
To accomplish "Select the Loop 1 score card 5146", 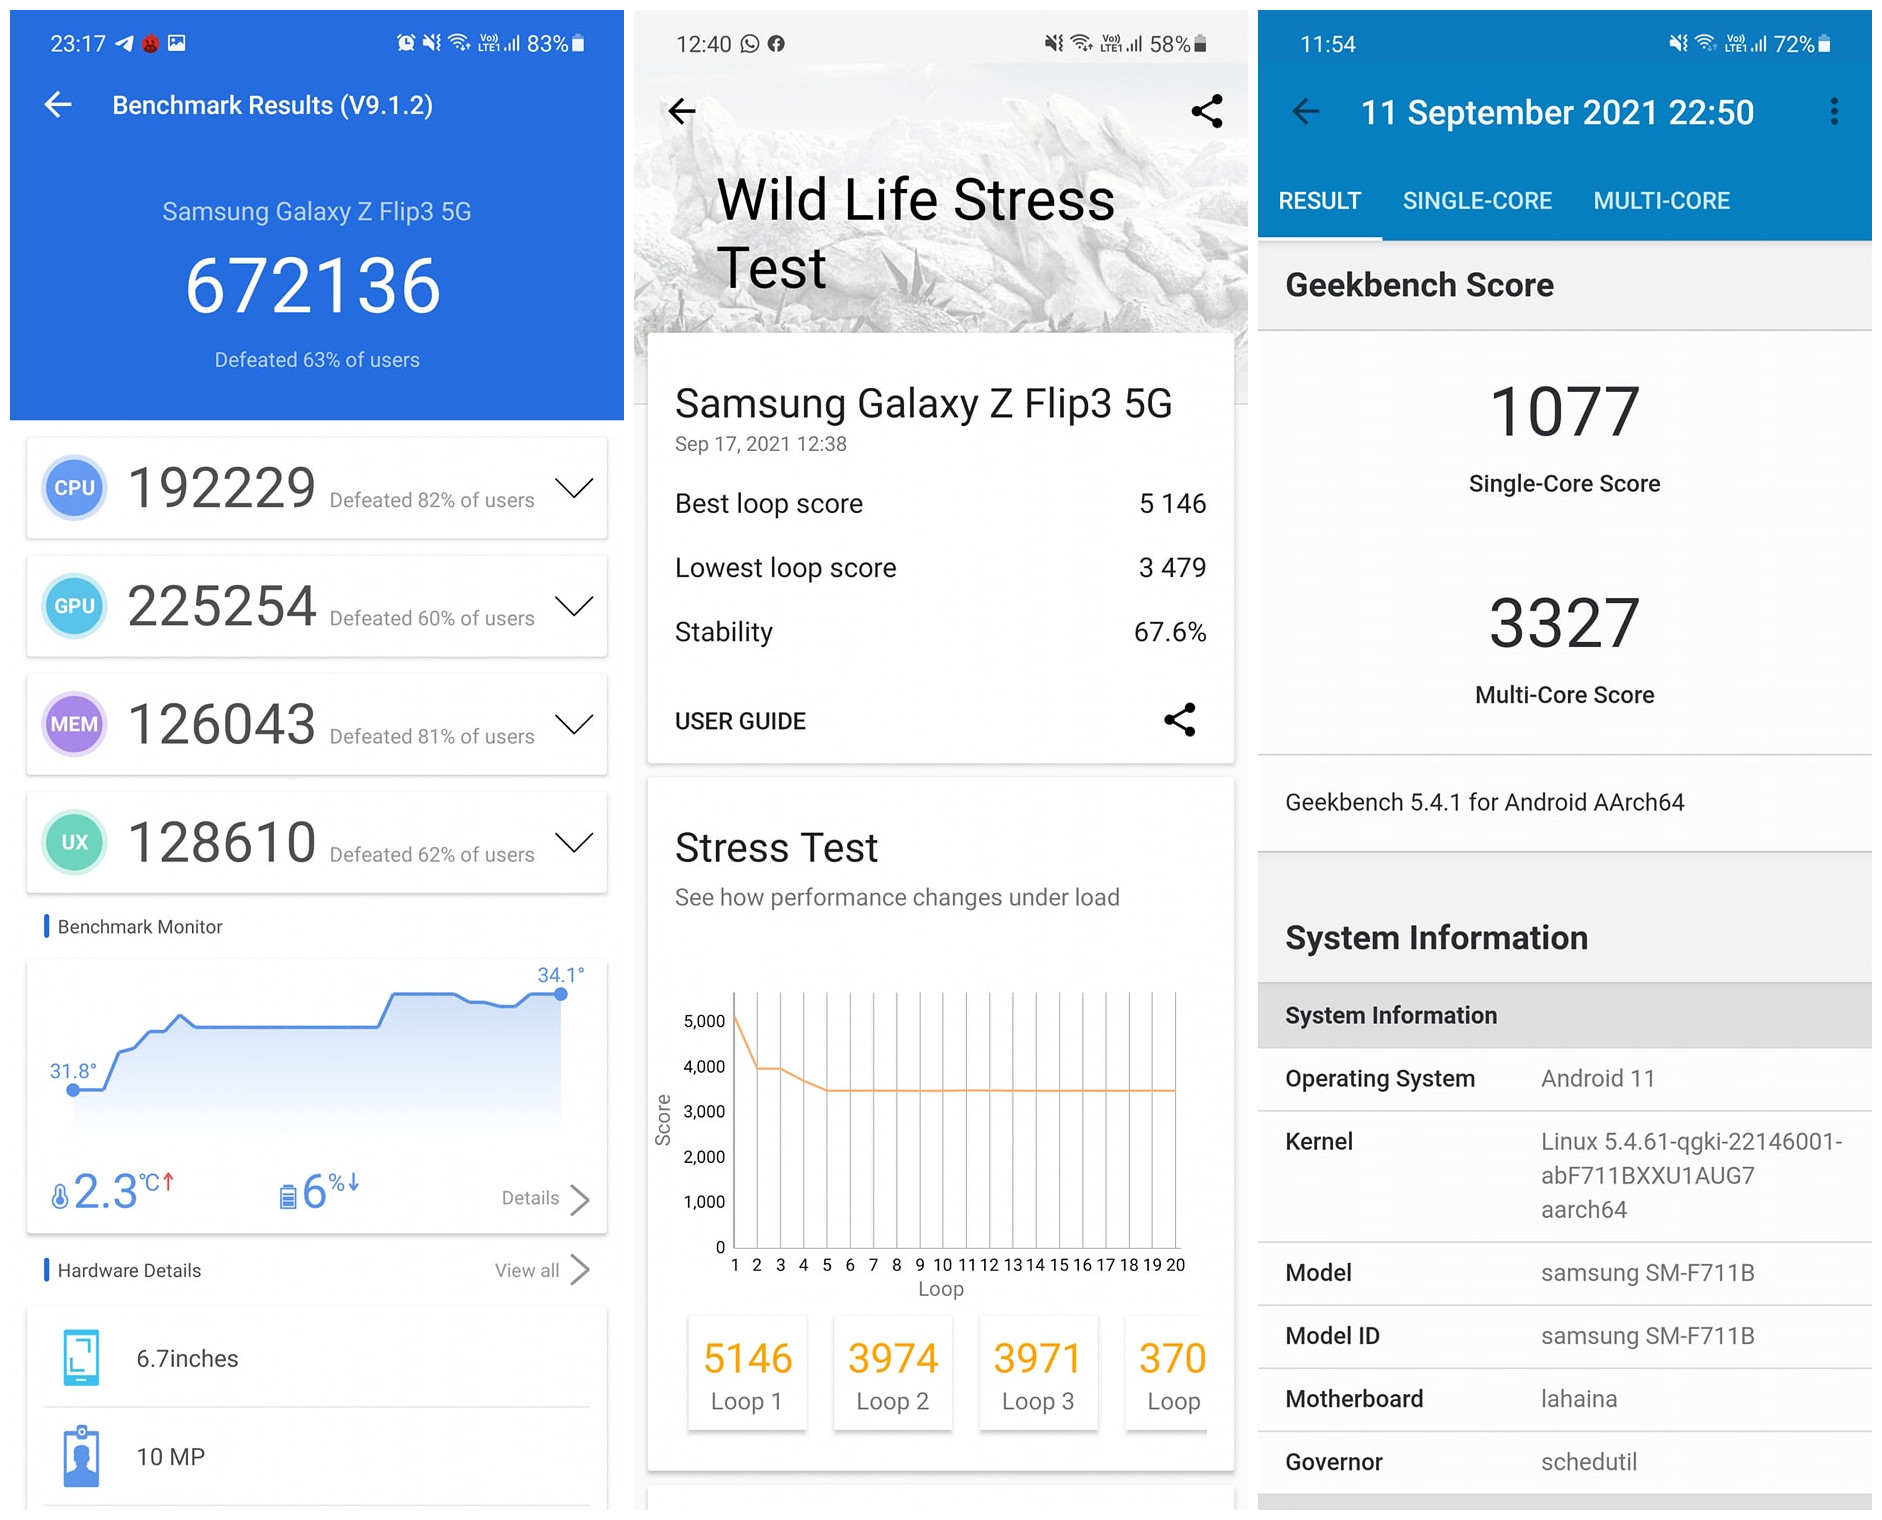I will (747, 1374).
